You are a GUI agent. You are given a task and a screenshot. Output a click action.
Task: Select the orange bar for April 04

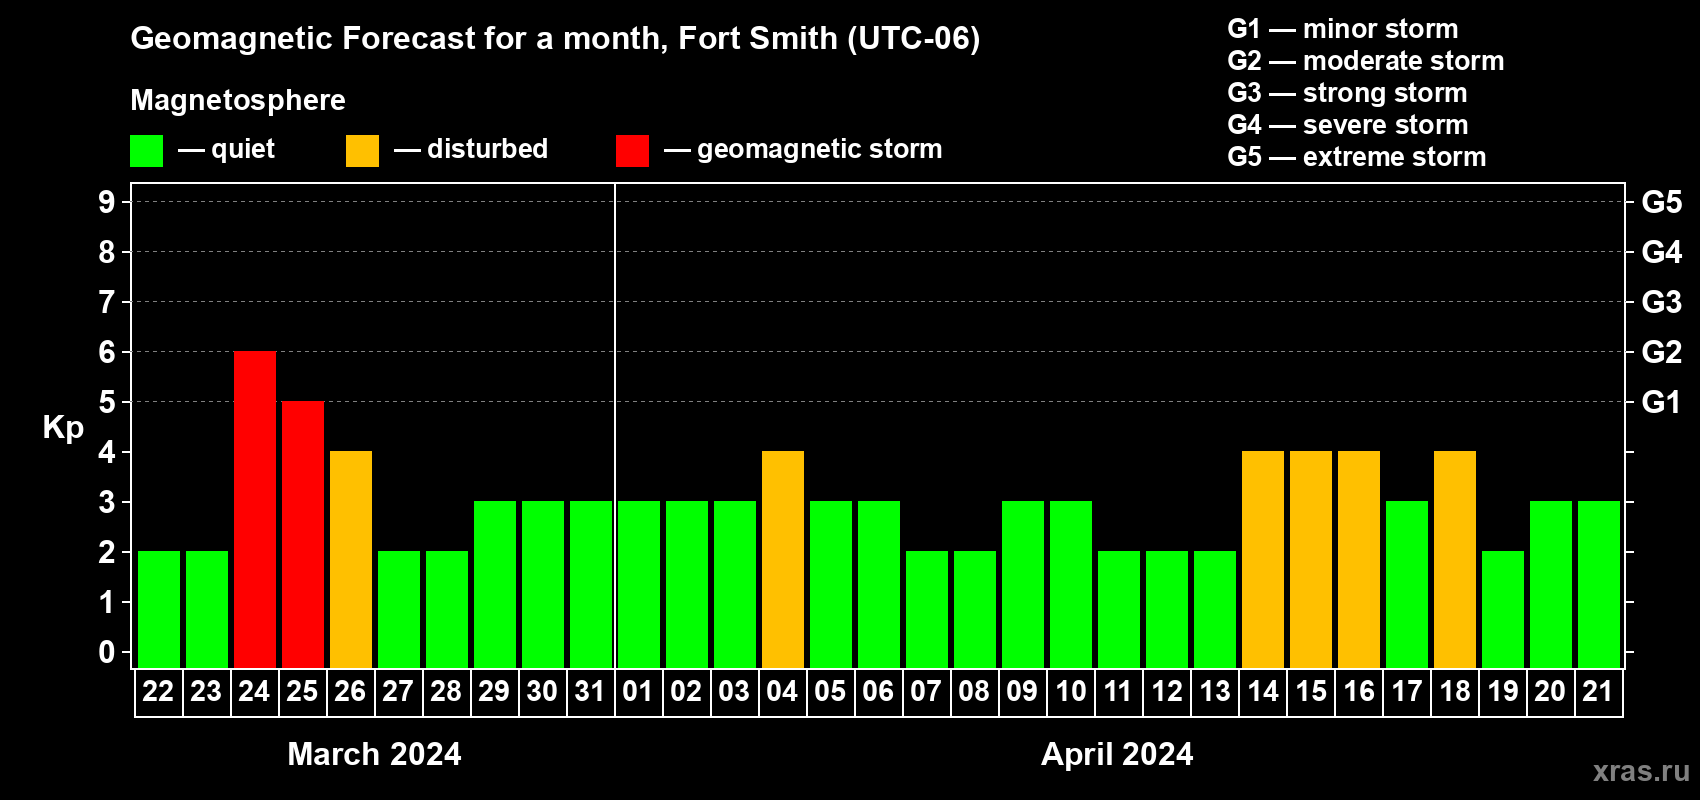click(x=783, y=559)
